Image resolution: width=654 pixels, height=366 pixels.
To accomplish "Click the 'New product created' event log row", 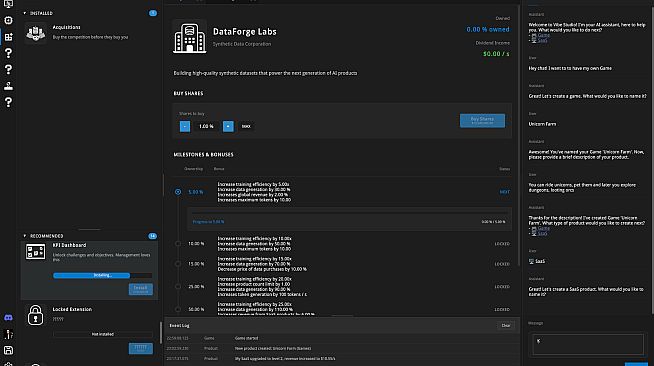I will [x=342, y=348].
